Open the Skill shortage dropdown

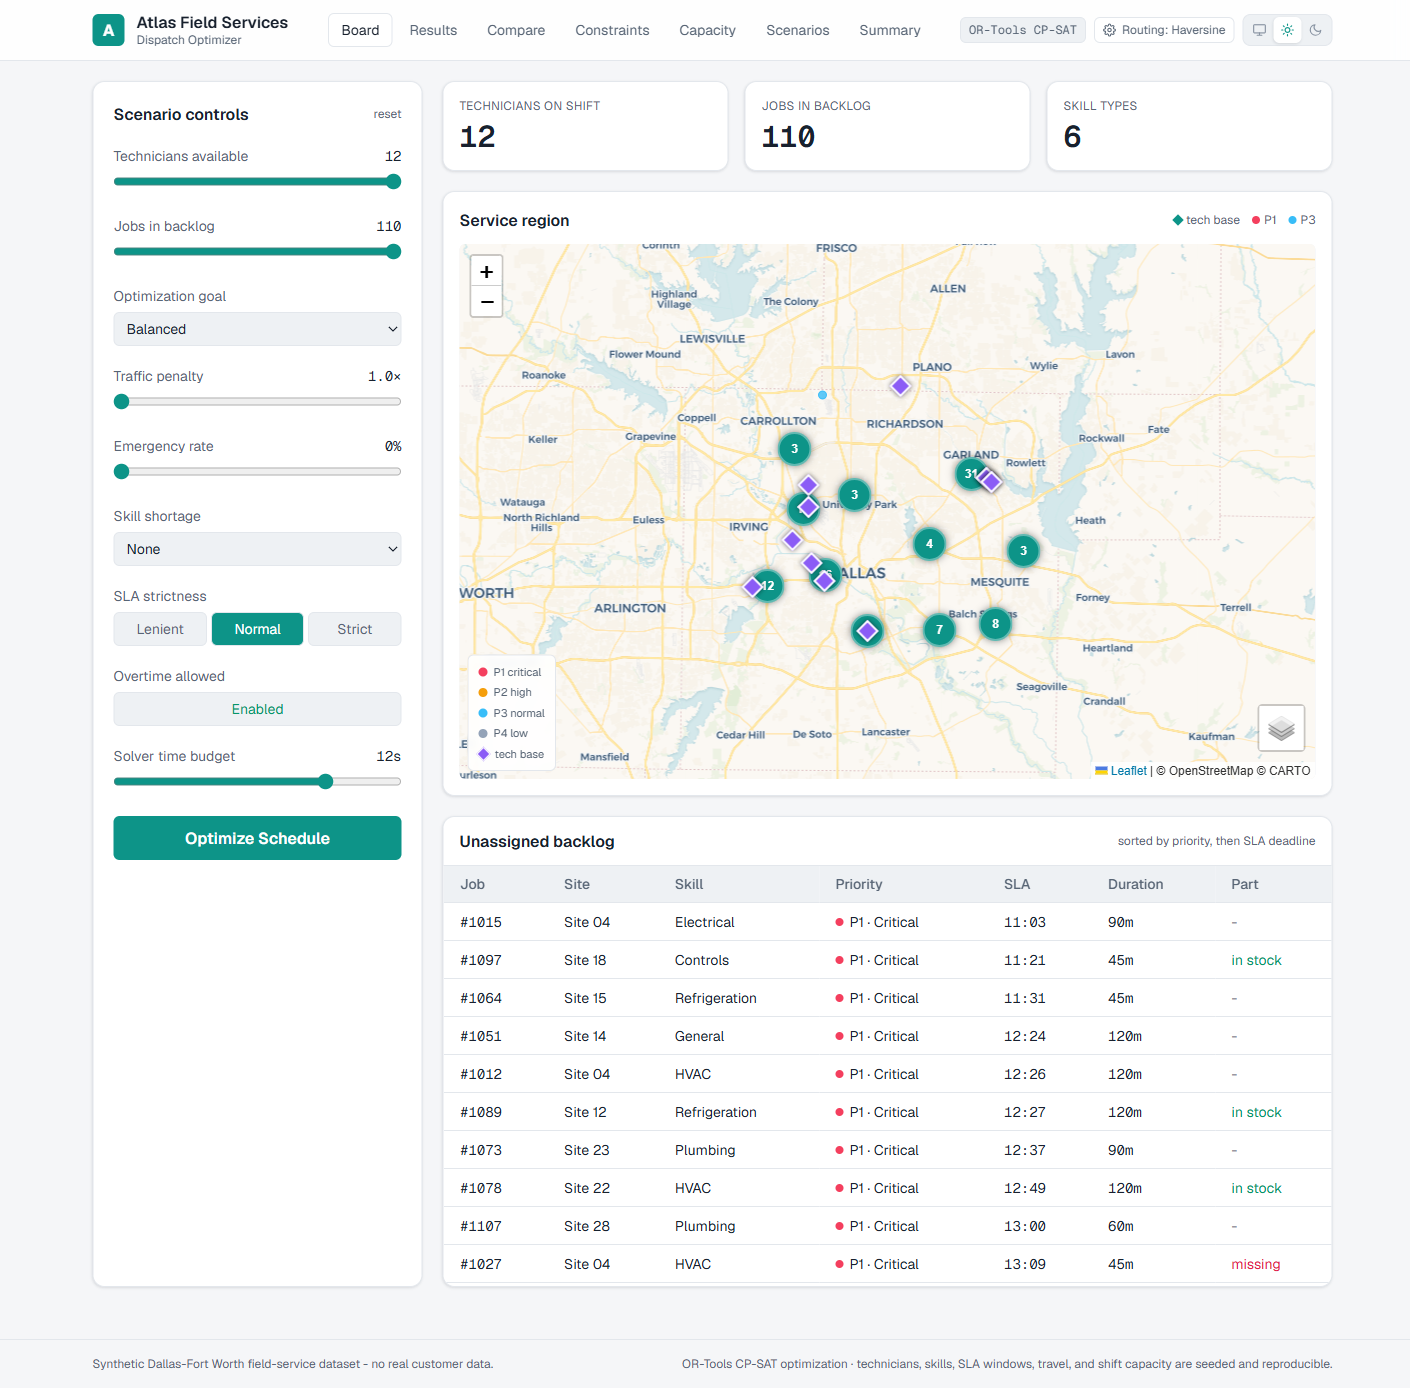point(257,549)
